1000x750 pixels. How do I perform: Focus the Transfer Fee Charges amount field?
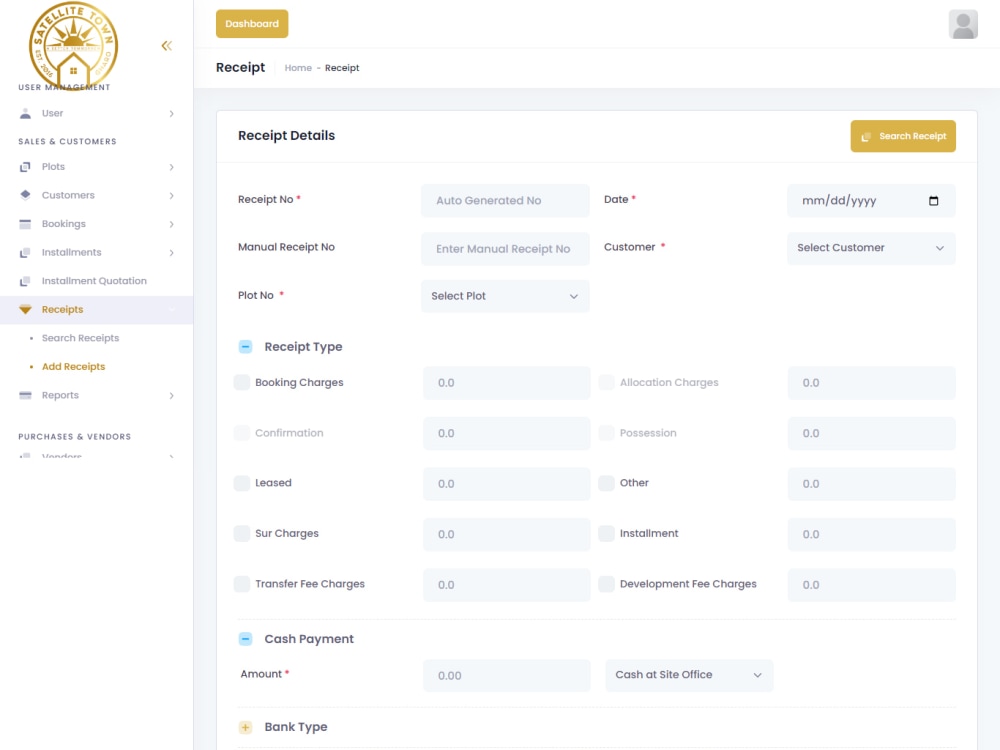click(x=506, y=585)
